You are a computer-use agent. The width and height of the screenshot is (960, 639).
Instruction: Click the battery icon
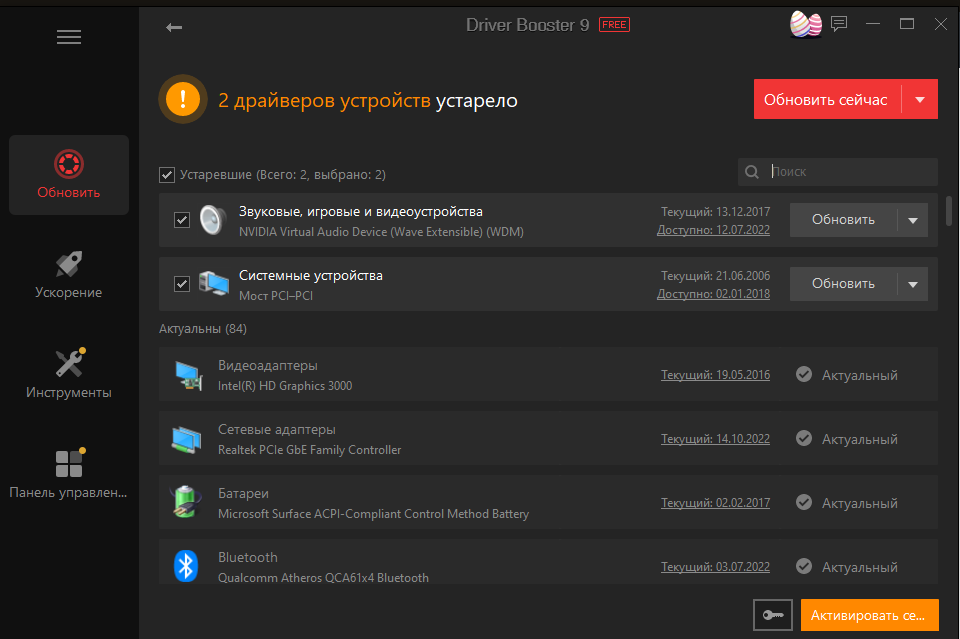point(185,503)
